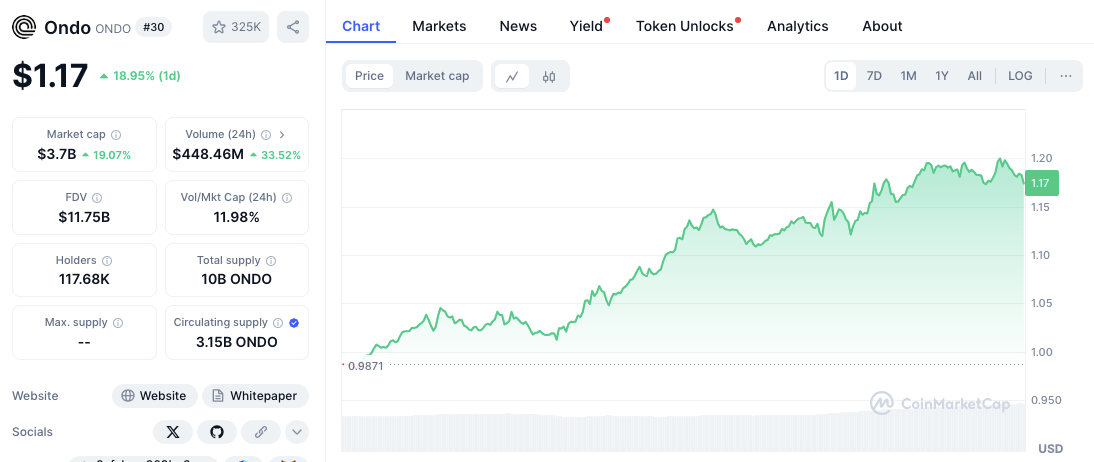This screenshot has width=1094, height=462.
Task: Open Ondo's GitHub social link
Action: (217, 432)
